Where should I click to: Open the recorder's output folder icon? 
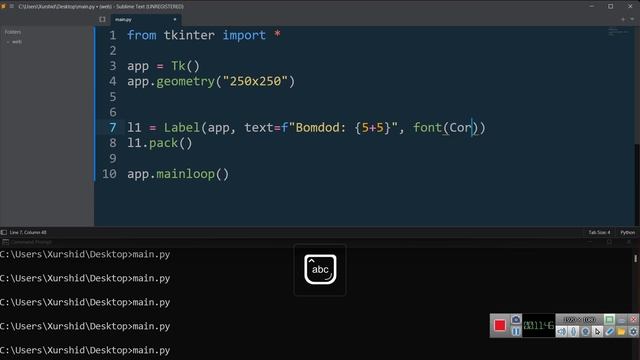coord(621,331)
